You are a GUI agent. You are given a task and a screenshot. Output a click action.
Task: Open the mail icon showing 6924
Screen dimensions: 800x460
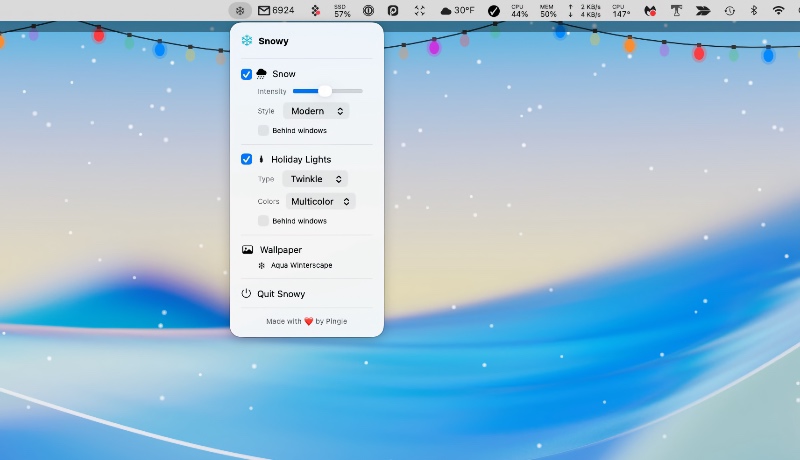(276, 11)
